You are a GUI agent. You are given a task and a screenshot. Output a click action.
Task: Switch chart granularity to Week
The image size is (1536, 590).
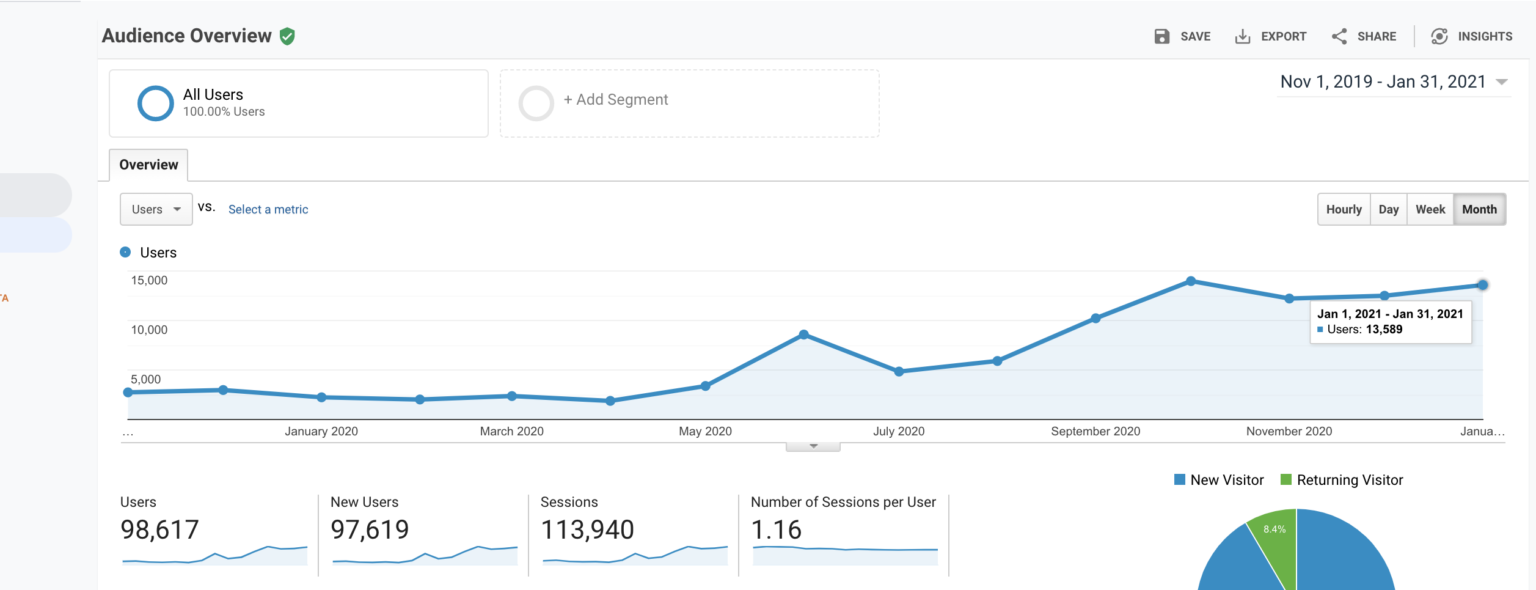[1430, 209]
